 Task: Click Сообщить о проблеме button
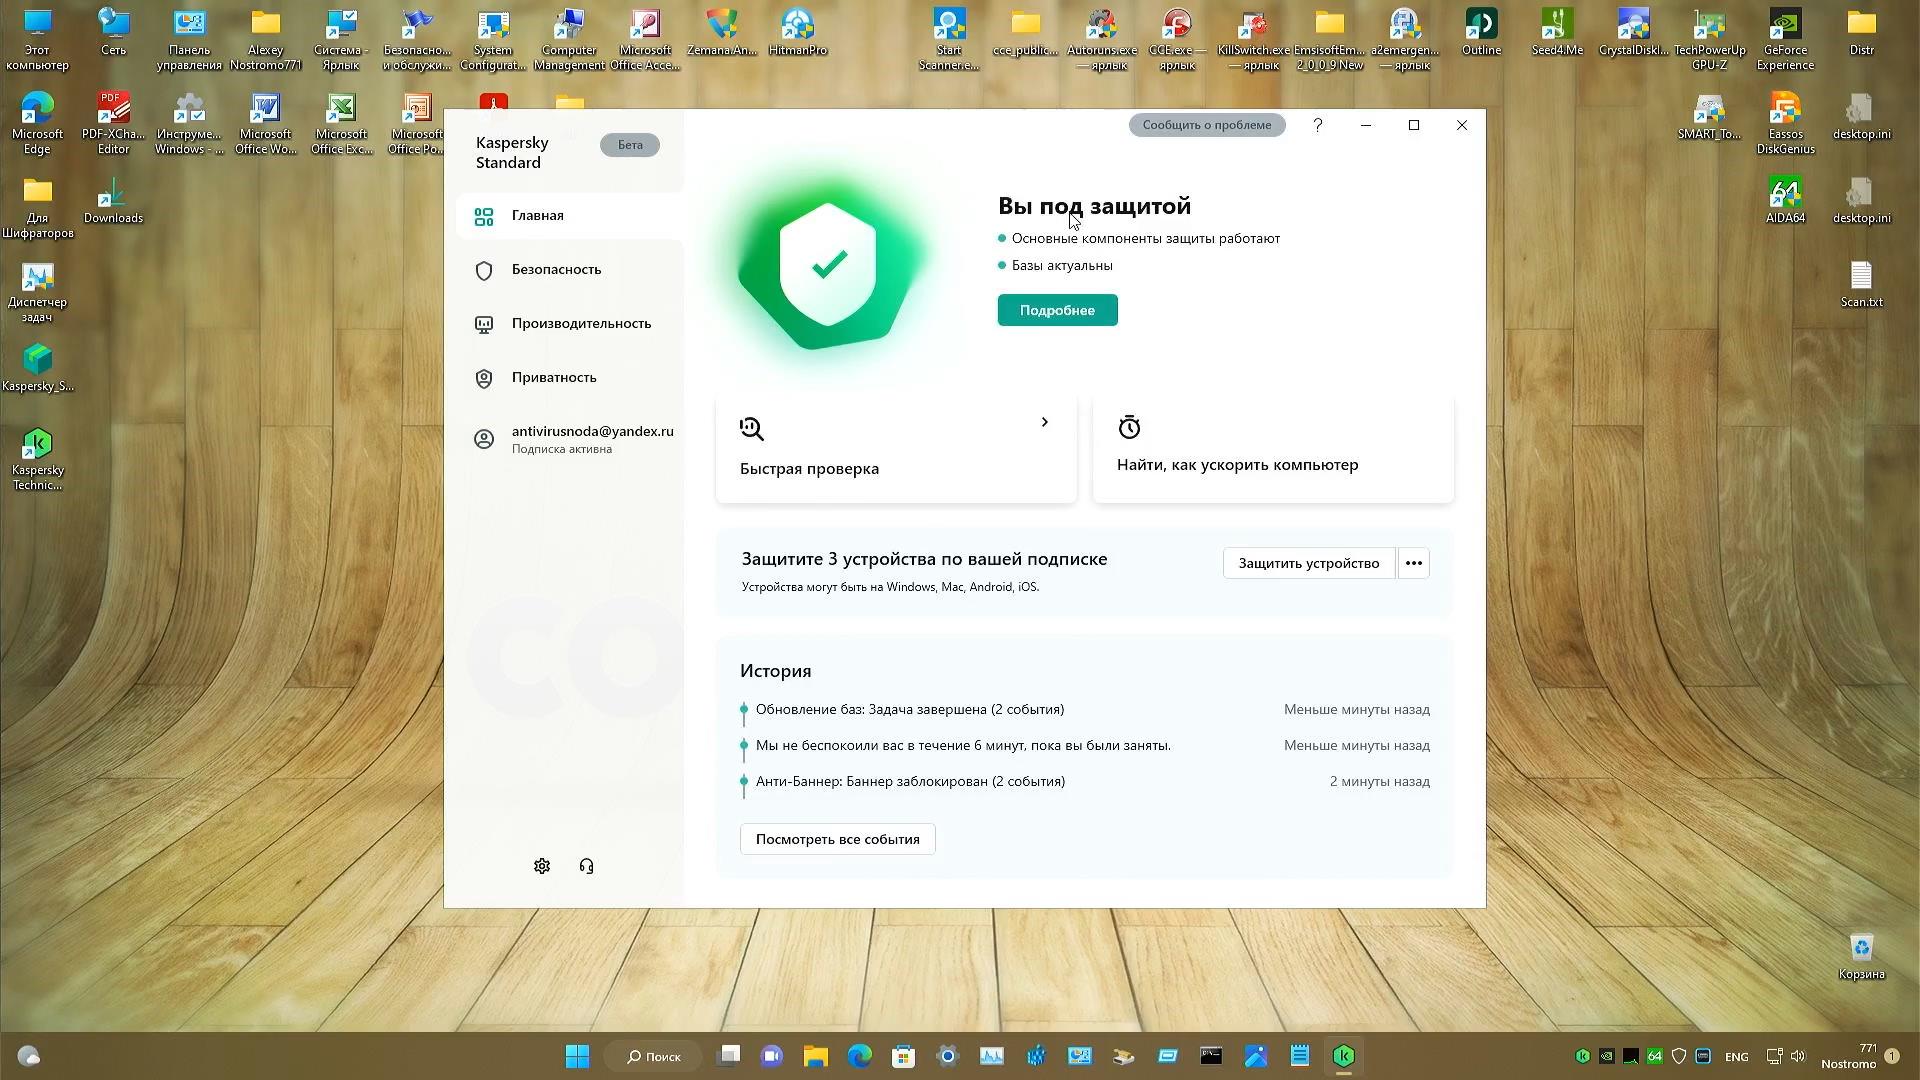(x=1206, y=125)
